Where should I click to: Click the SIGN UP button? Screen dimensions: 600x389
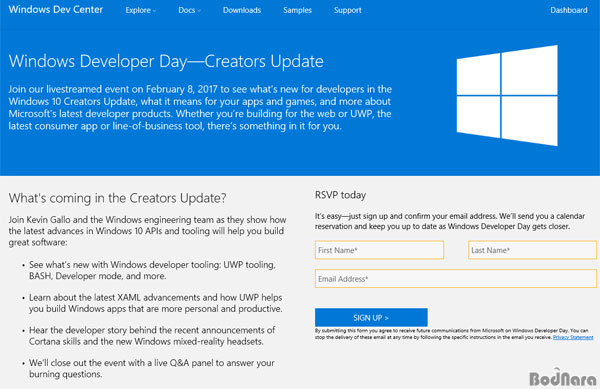(x=371, y=317)
